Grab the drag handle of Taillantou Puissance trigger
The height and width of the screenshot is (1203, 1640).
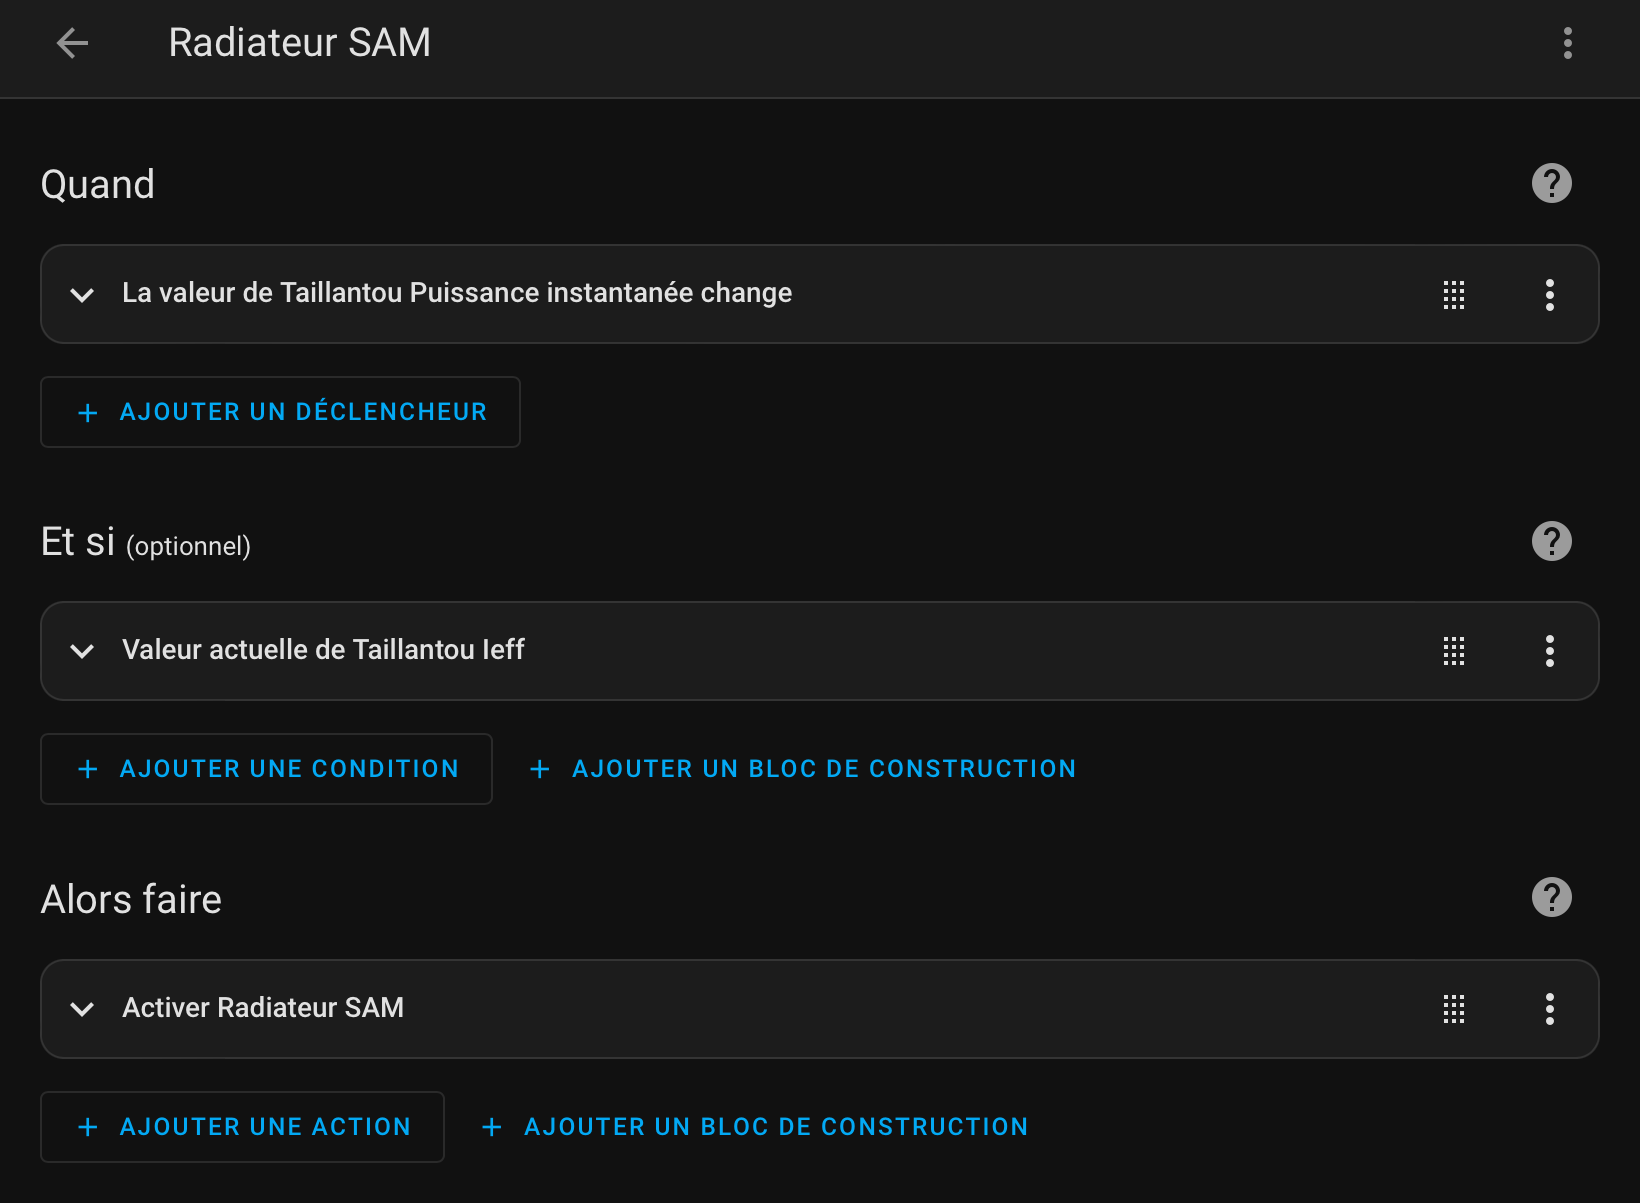(x=1454, y=295)
